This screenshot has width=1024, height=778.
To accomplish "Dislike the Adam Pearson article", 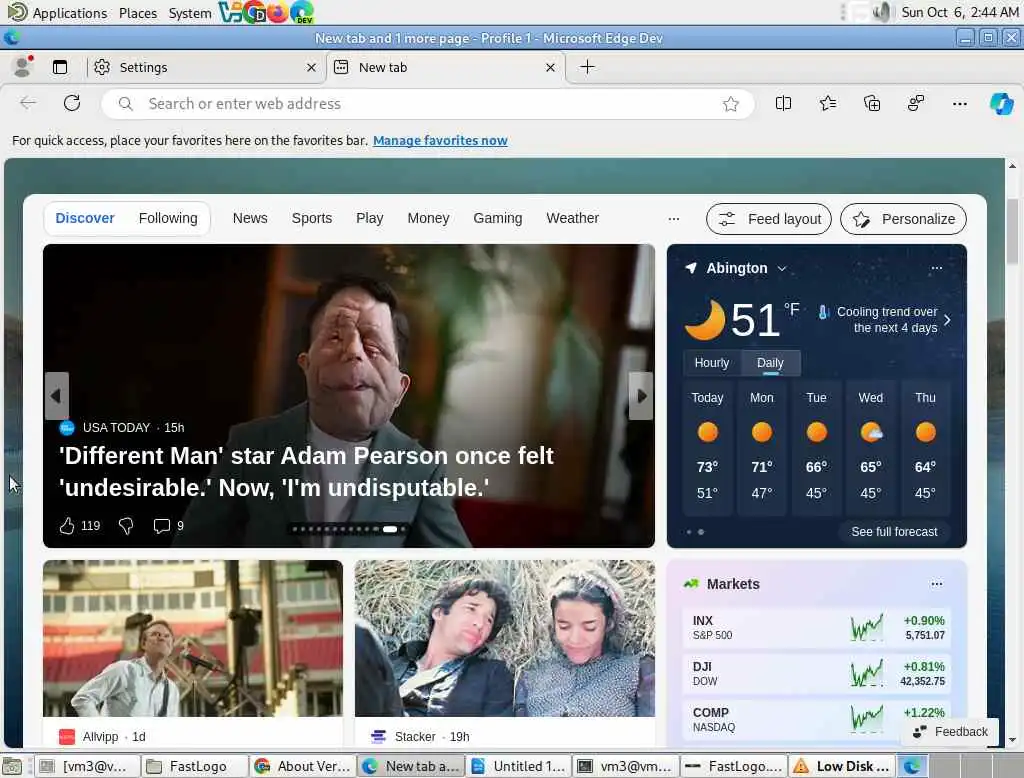I will click(126, 526).
